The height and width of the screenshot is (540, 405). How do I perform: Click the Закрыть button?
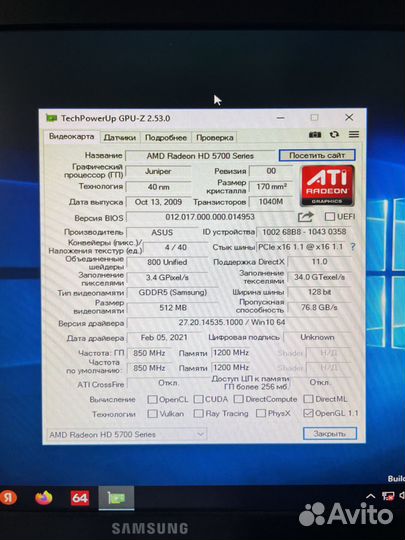coord(330,434)
